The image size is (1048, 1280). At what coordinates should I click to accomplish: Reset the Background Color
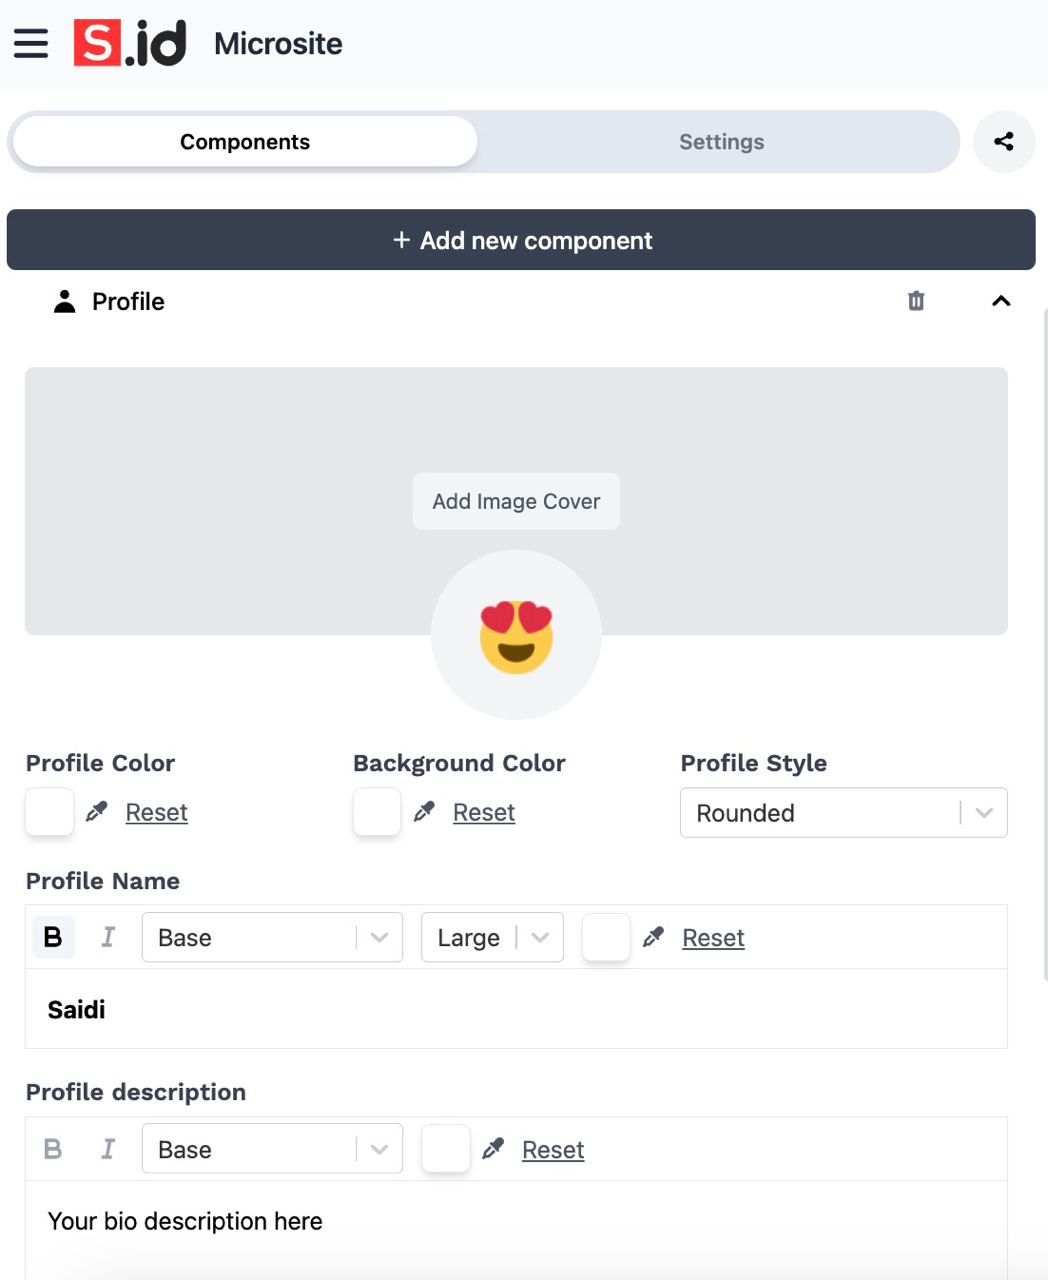pos(484,812)
